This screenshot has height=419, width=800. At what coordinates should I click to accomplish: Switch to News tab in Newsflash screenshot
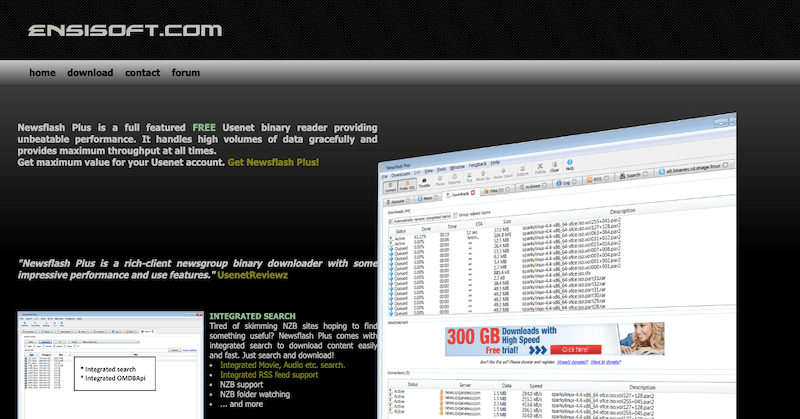[x=428, y=198]
